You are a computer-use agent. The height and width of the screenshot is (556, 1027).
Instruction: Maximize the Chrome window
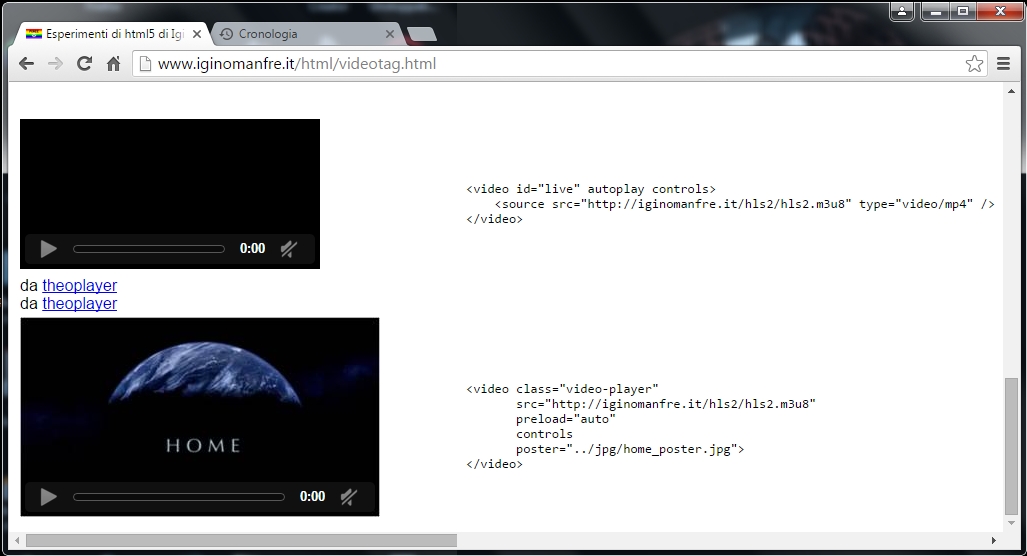963,11
